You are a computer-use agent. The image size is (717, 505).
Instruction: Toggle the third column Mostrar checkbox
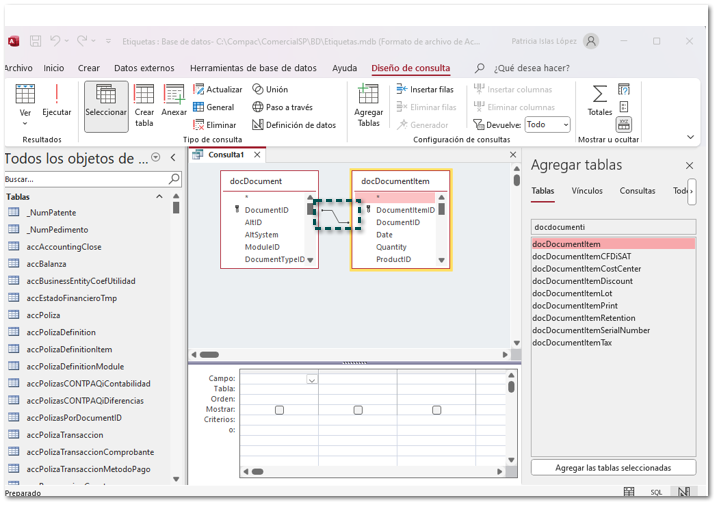click(437, 410)
